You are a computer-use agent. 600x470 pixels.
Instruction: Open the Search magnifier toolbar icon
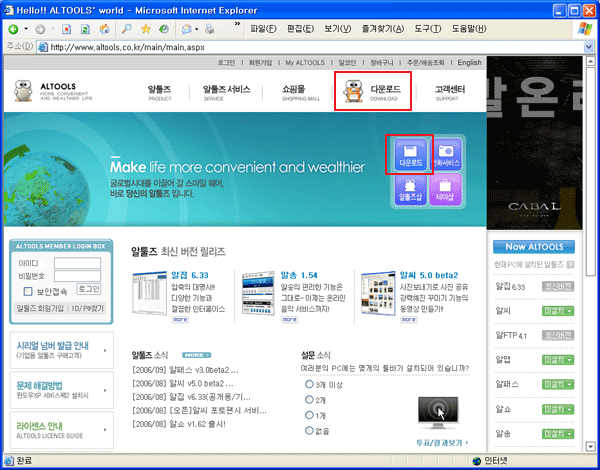(x=127, y=29)
